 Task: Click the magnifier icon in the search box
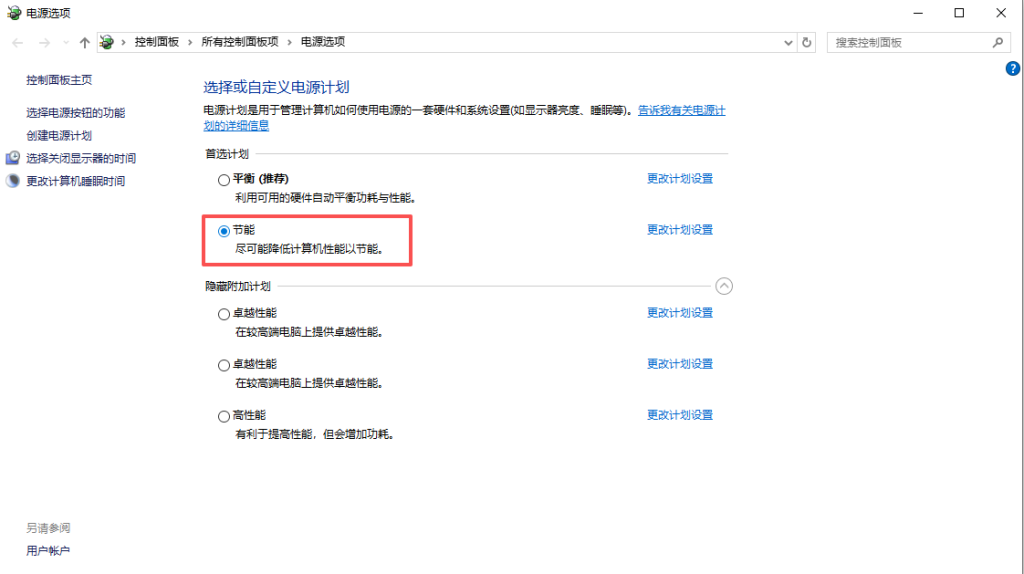997,42
